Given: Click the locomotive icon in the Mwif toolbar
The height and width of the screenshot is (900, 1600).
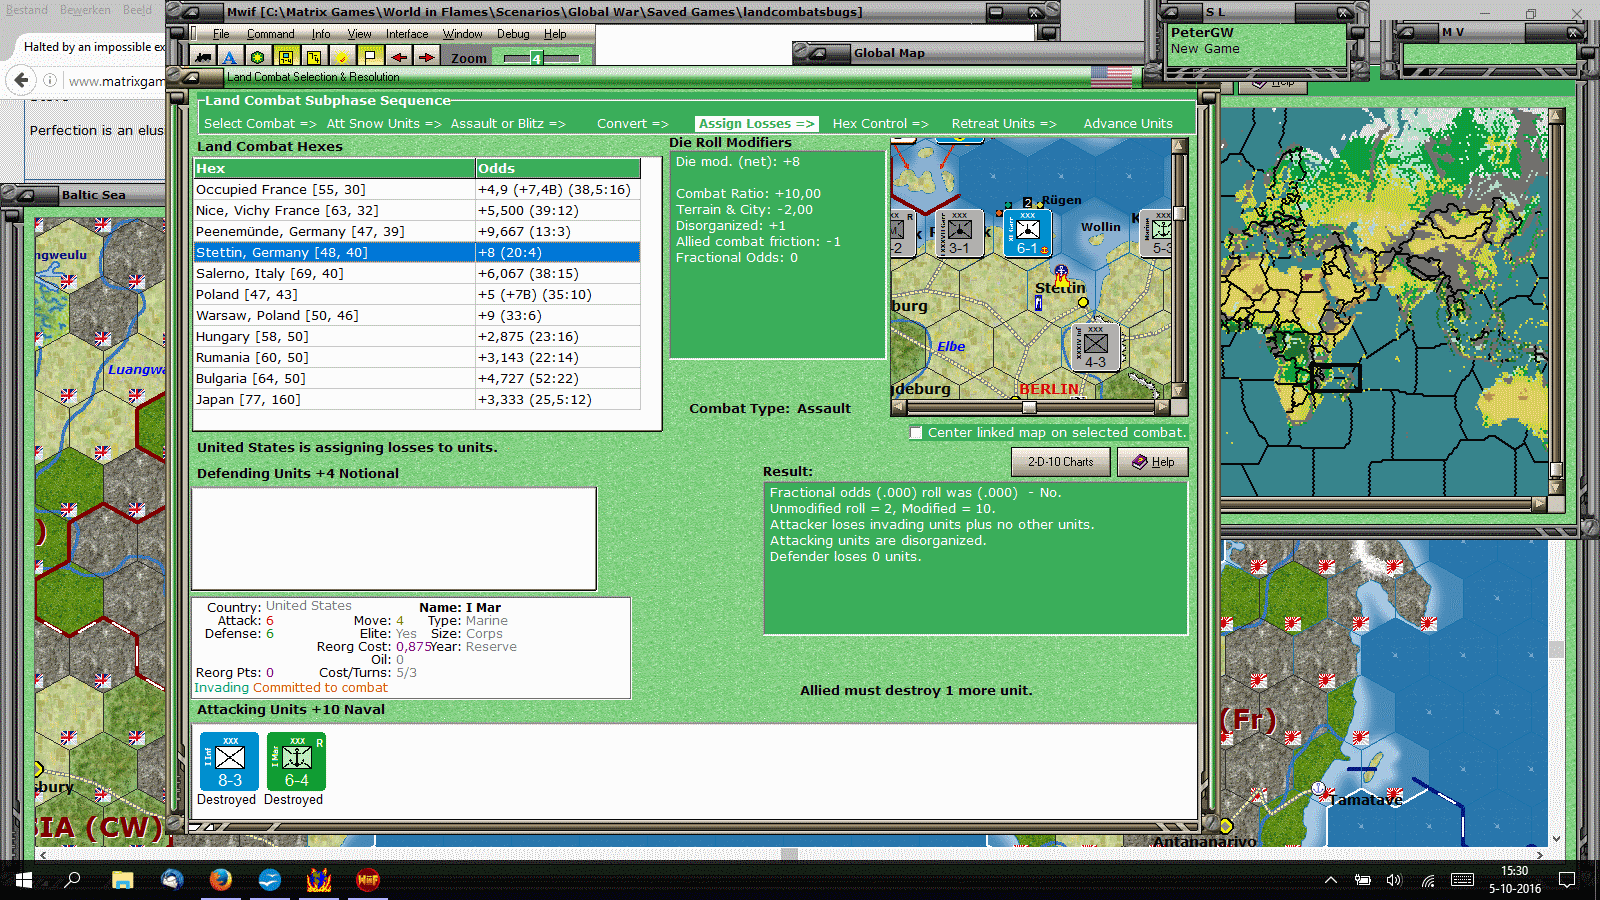Looking at the screenshot, I should [x=203, y=57].
